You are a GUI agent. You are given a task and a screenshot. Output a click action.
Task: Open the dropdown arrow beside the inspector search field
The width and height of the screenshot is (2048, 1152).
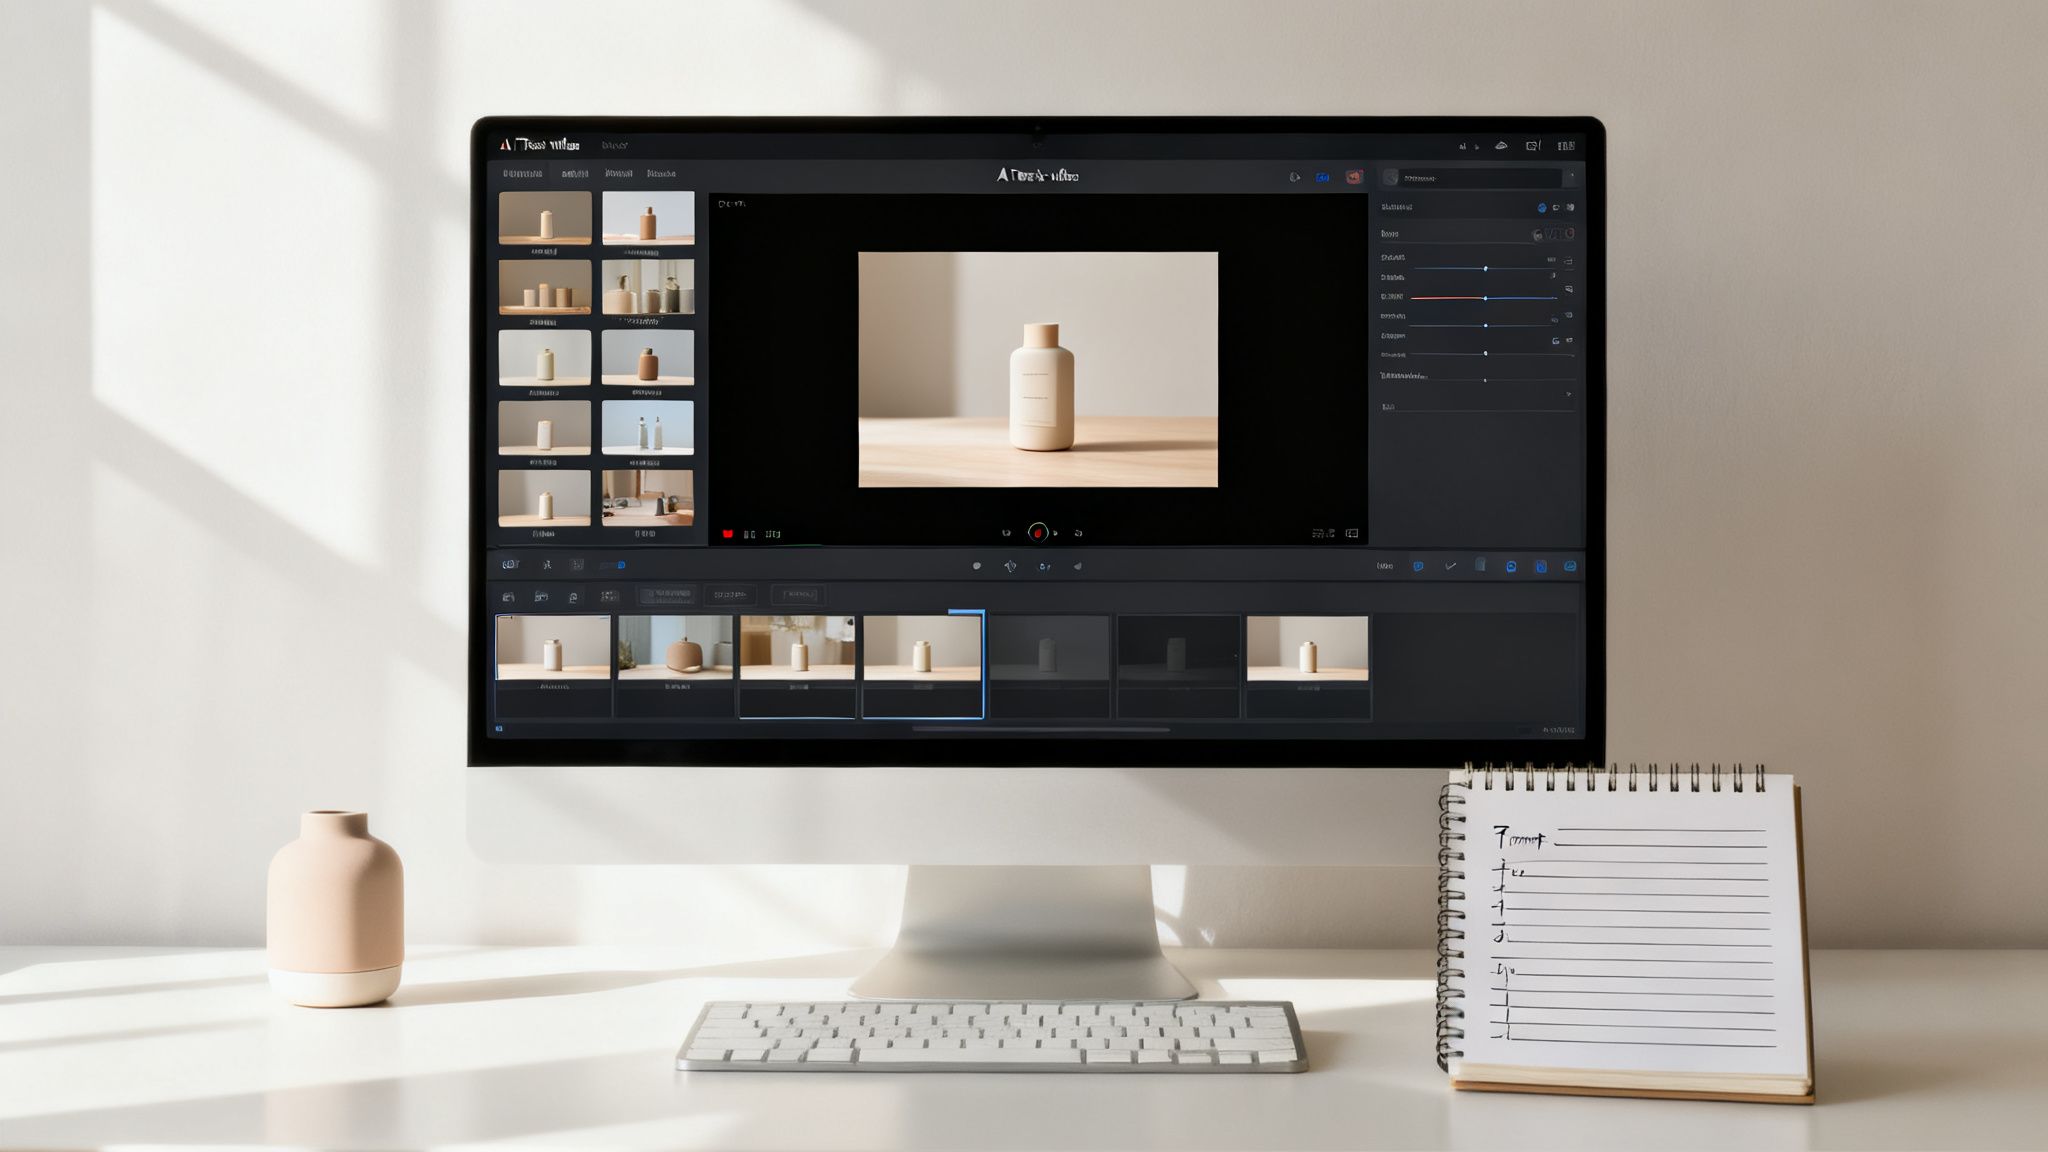[1570, 177]
